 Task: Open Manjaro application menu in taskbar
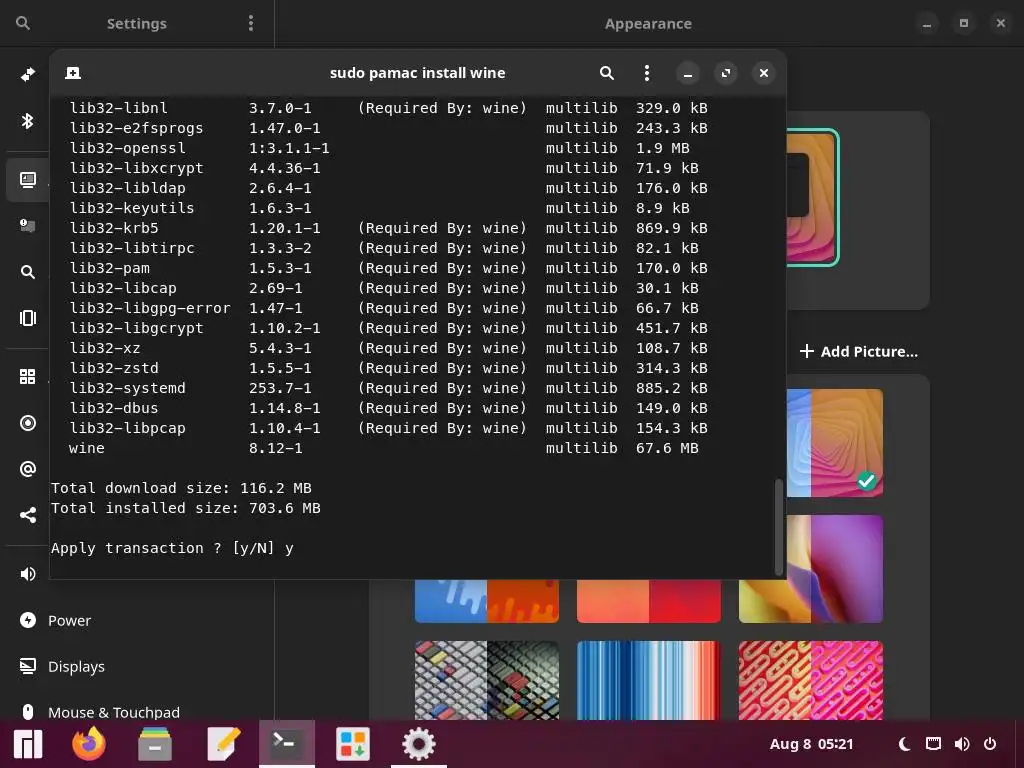[x=28, y=744]
